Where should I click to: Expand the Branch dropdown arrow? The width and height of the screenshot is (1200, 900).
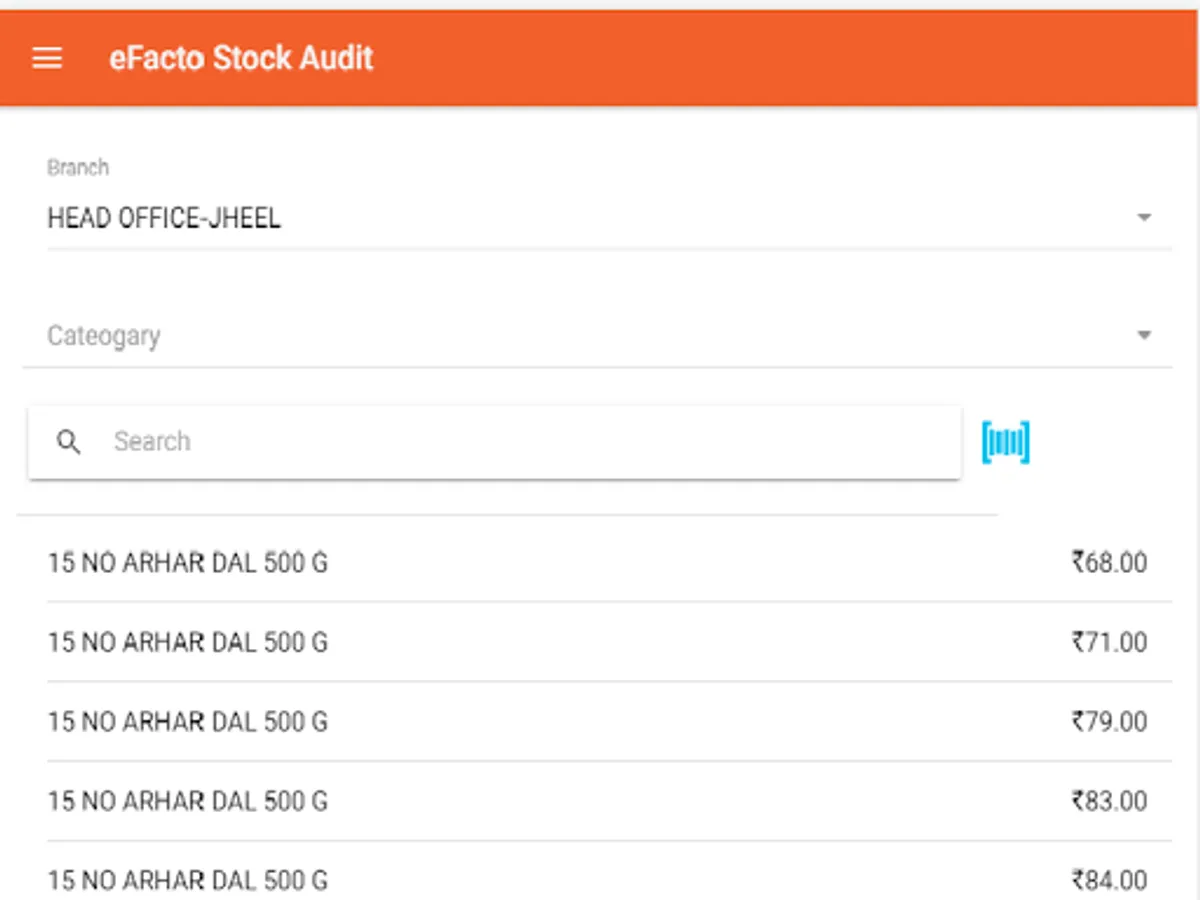coord(1145,218)
